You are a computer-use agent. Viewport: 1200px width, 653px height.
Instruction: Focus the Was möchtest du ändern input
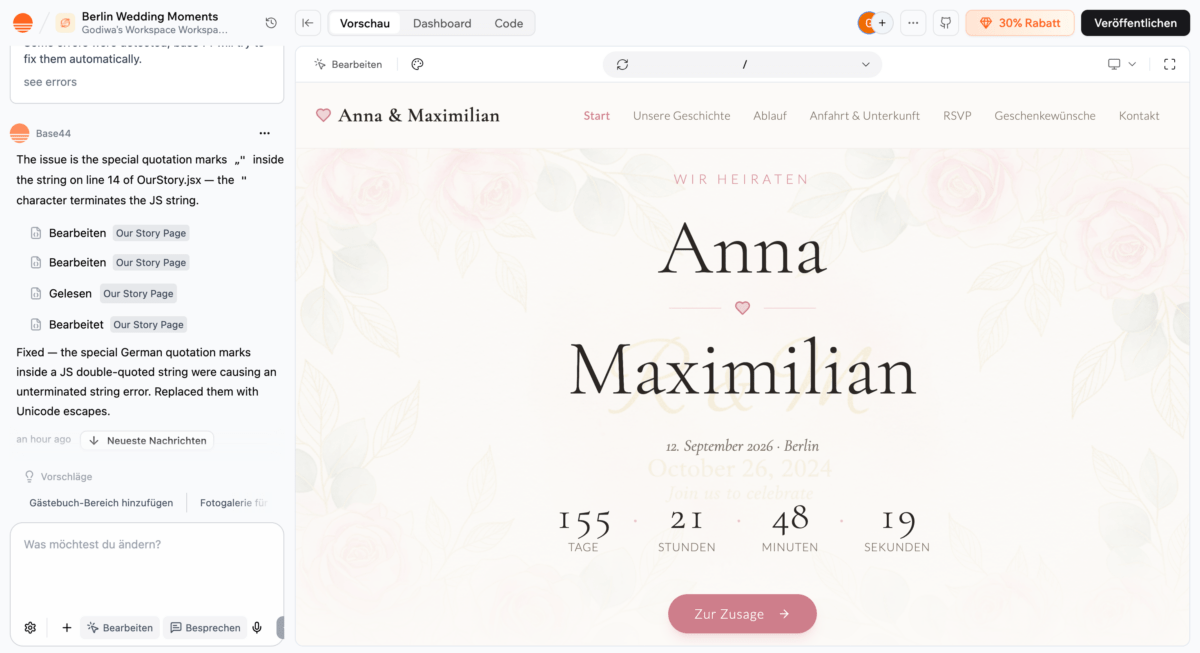(147, 565)
